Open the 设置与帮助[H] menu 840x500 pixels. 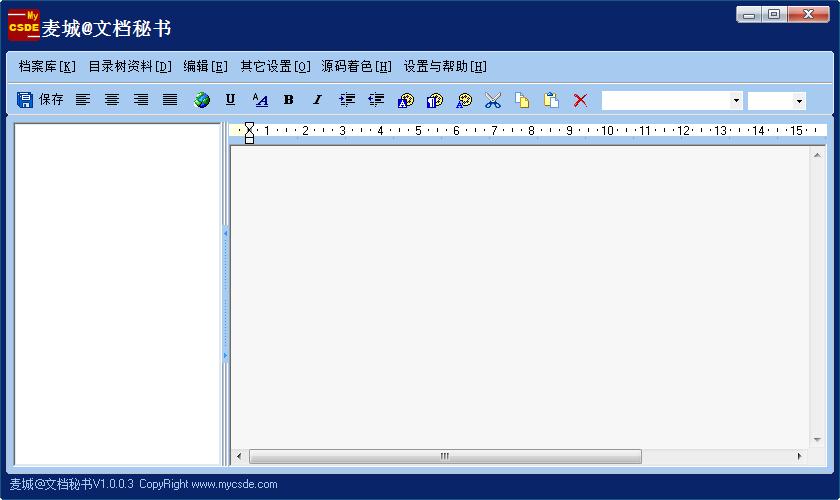pos(445,66)
